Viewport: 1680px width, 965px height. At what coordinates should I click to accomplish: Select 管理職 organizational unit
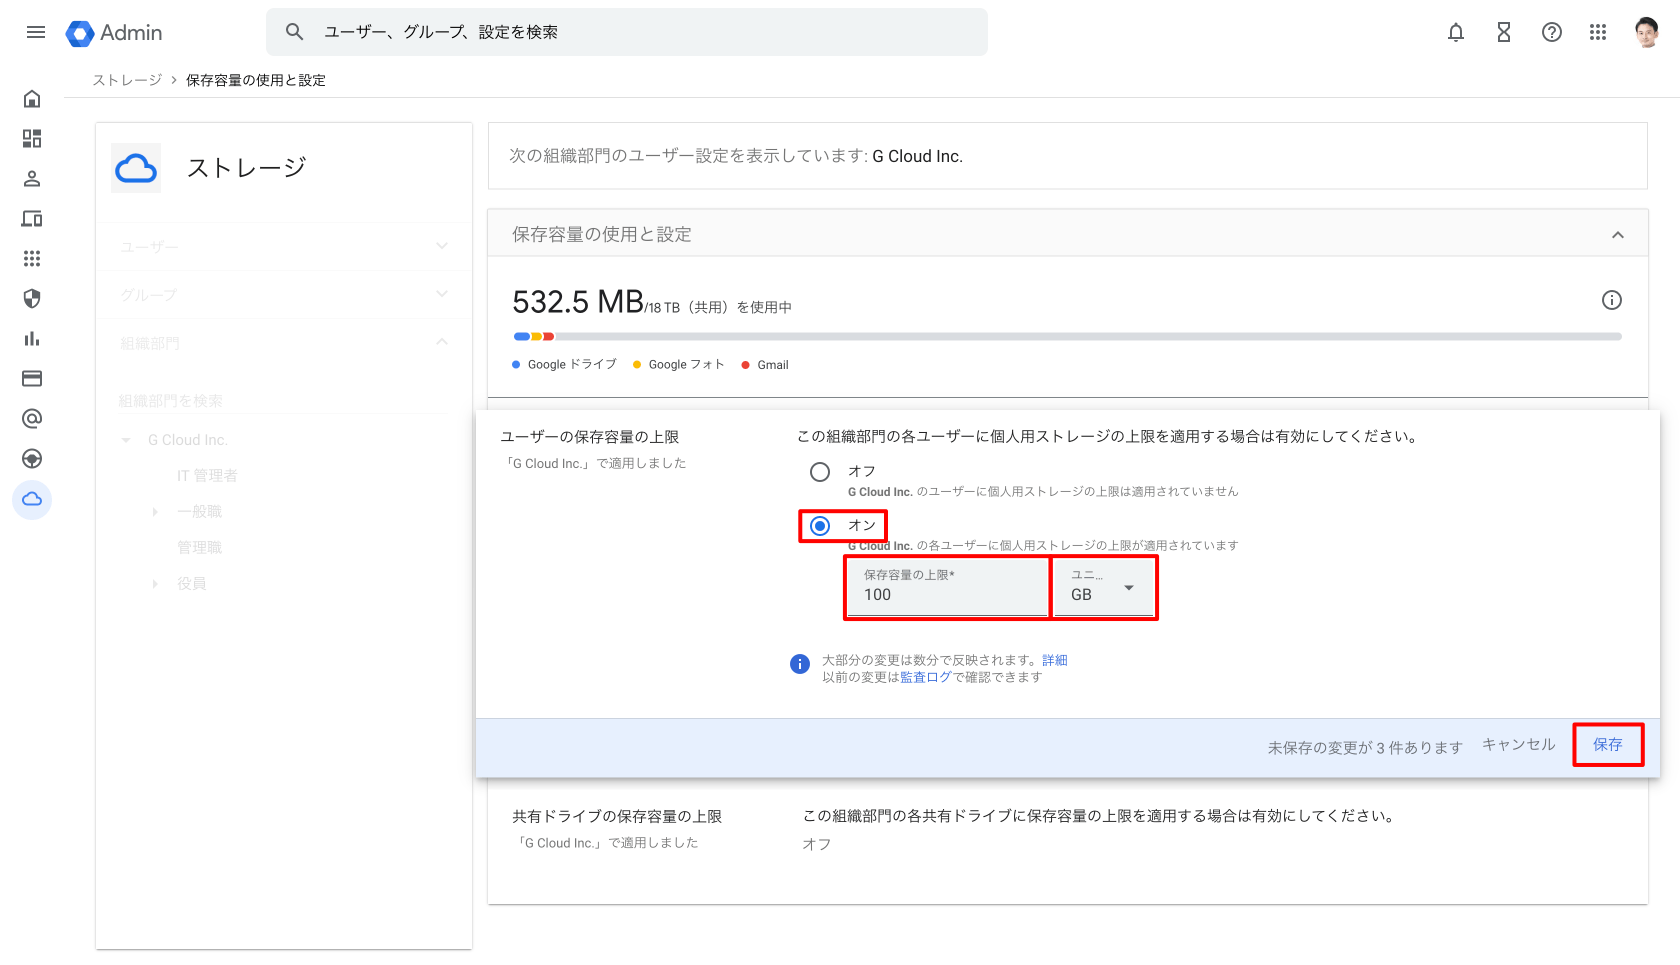click(199, 548)
